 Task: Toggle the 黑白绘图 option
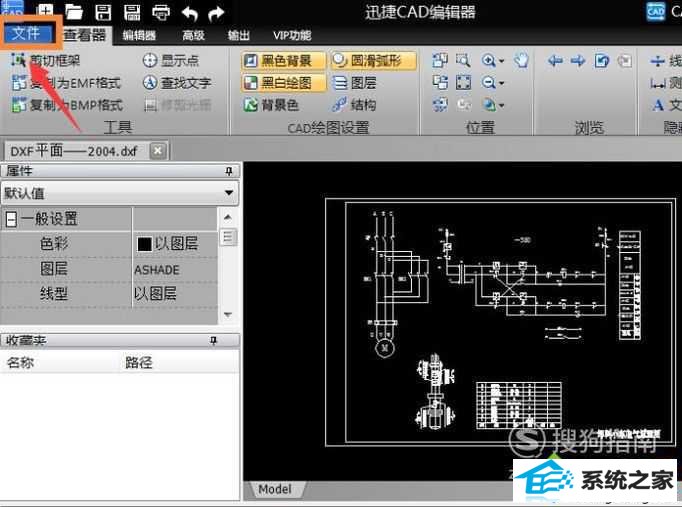(283, 83)
